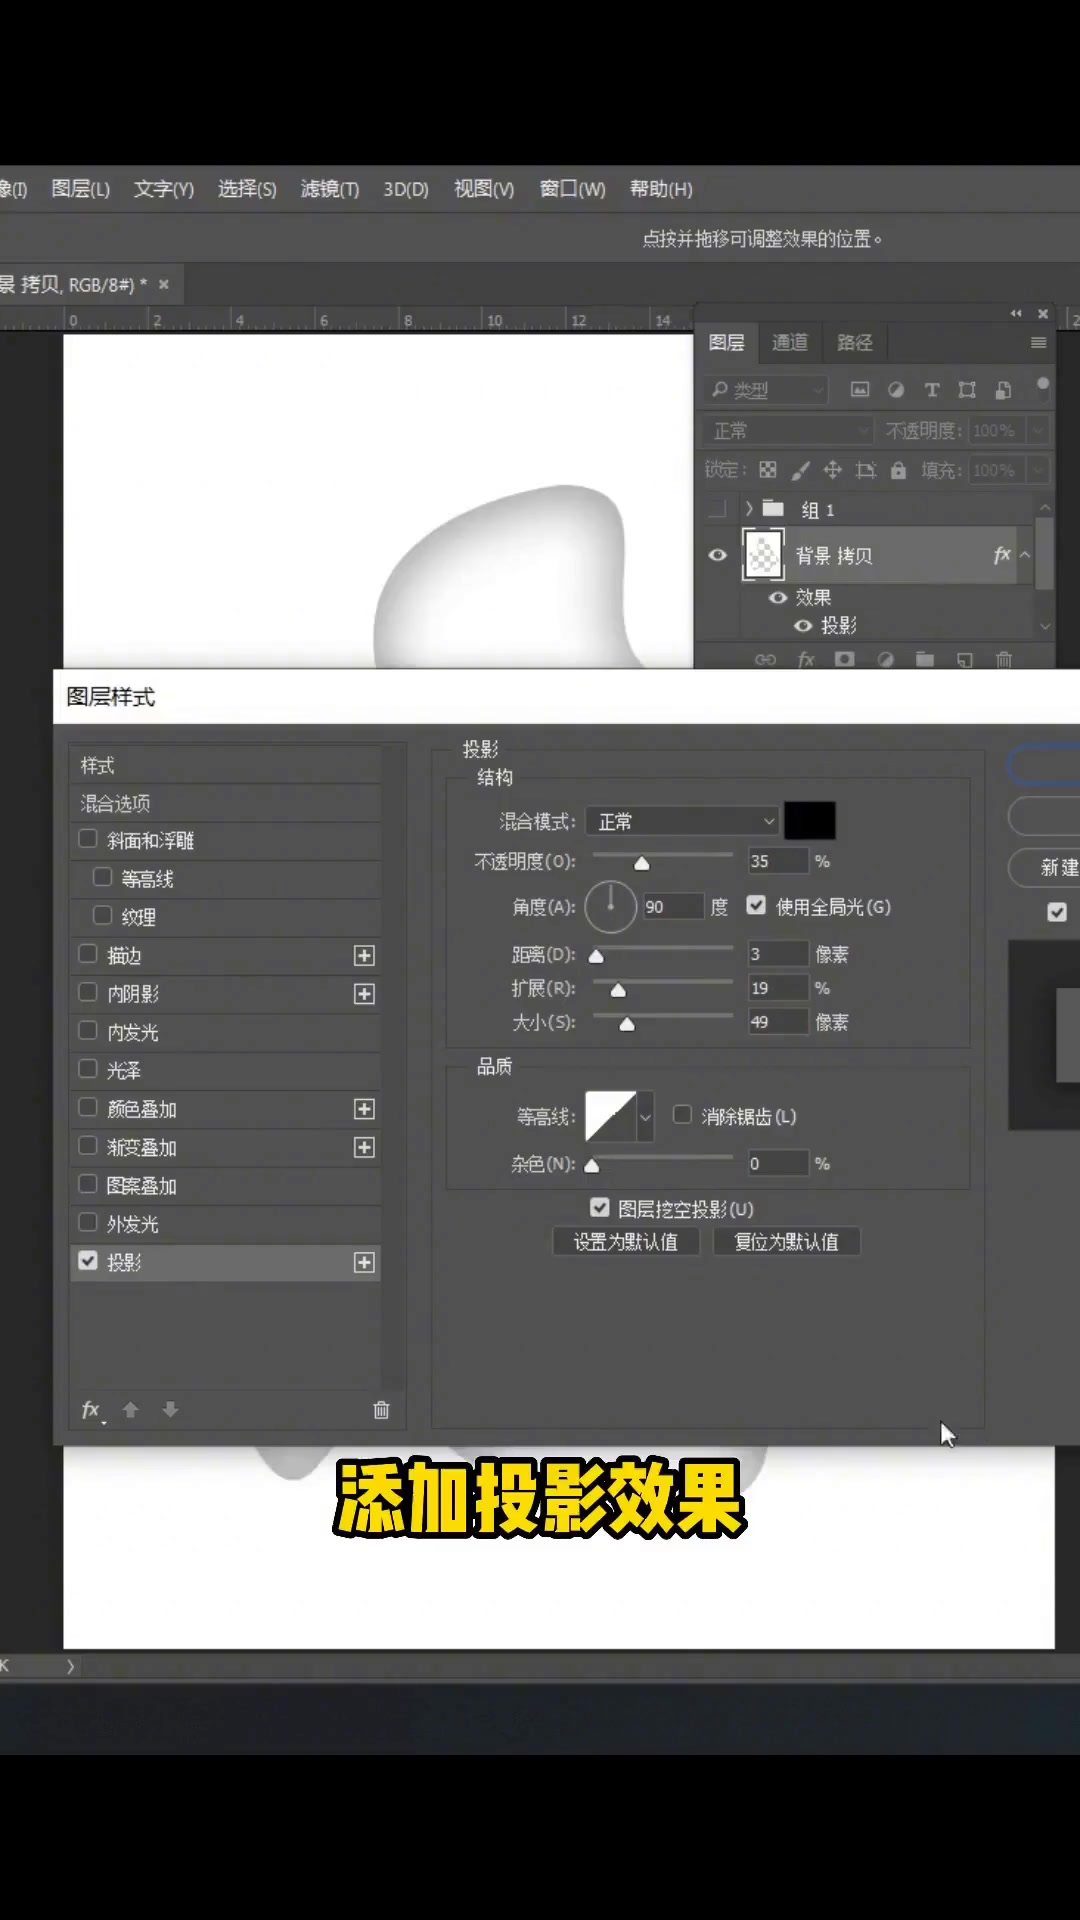The width and height of the screenshot is (1080, 1920).
Task: Click plus icon beside 描边
Action: [364, 956]
